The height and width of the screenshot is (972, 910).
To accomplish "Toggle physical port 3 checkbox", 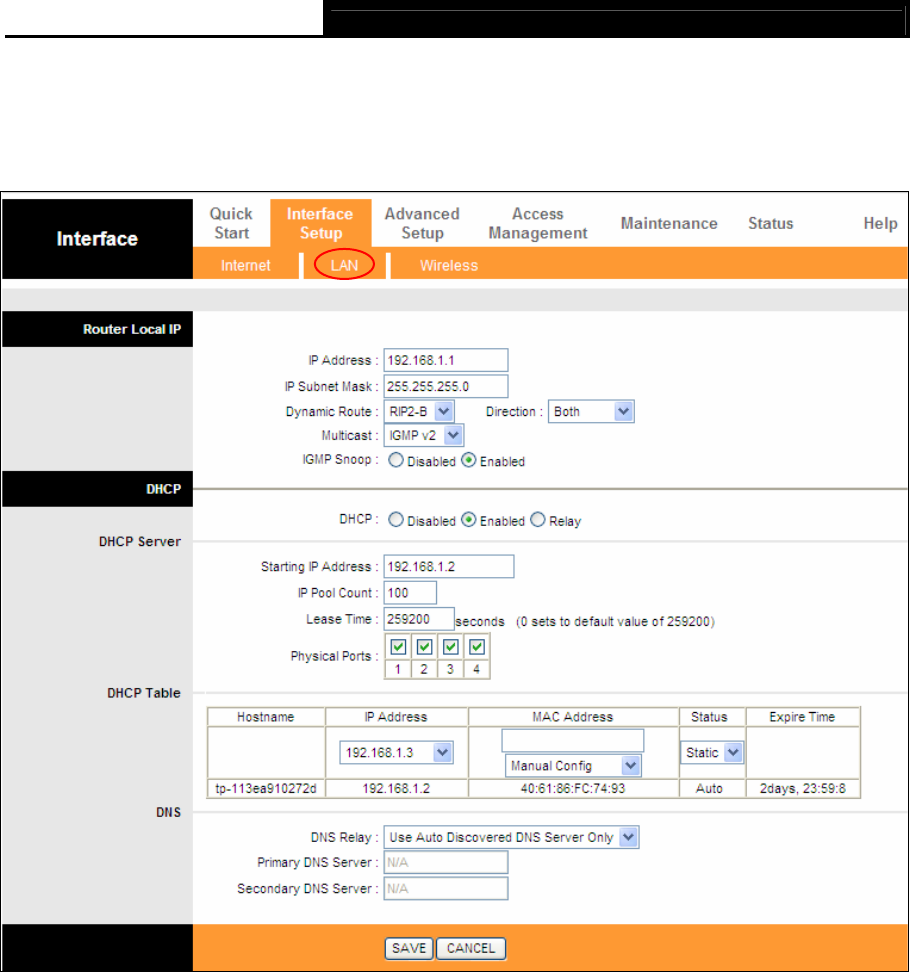I will (x=451, y=647).
